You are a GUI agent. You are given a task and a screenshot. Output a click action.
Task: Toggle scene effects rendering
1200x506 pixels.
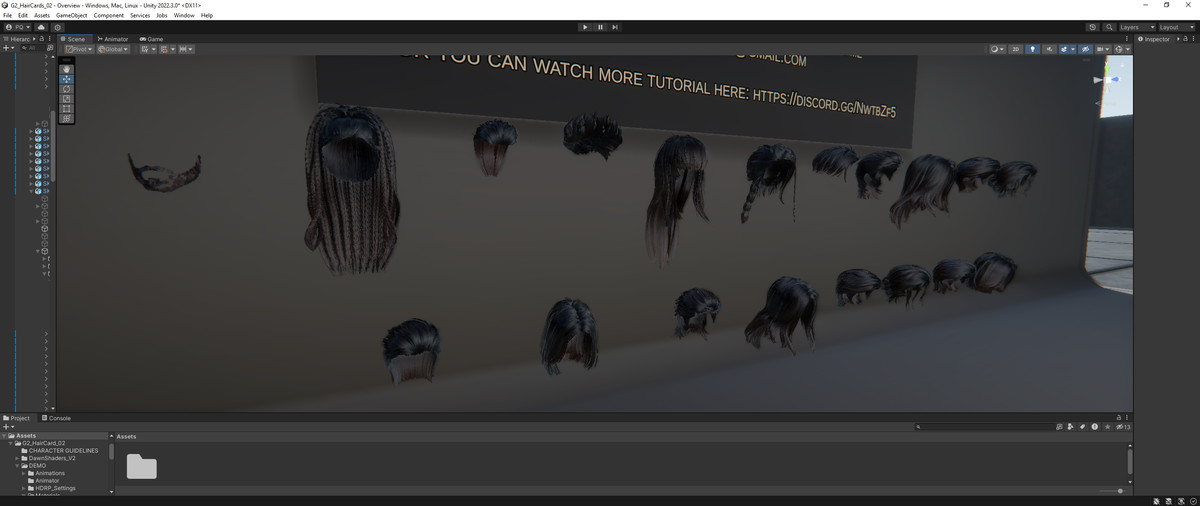(x=1063, y=49)
